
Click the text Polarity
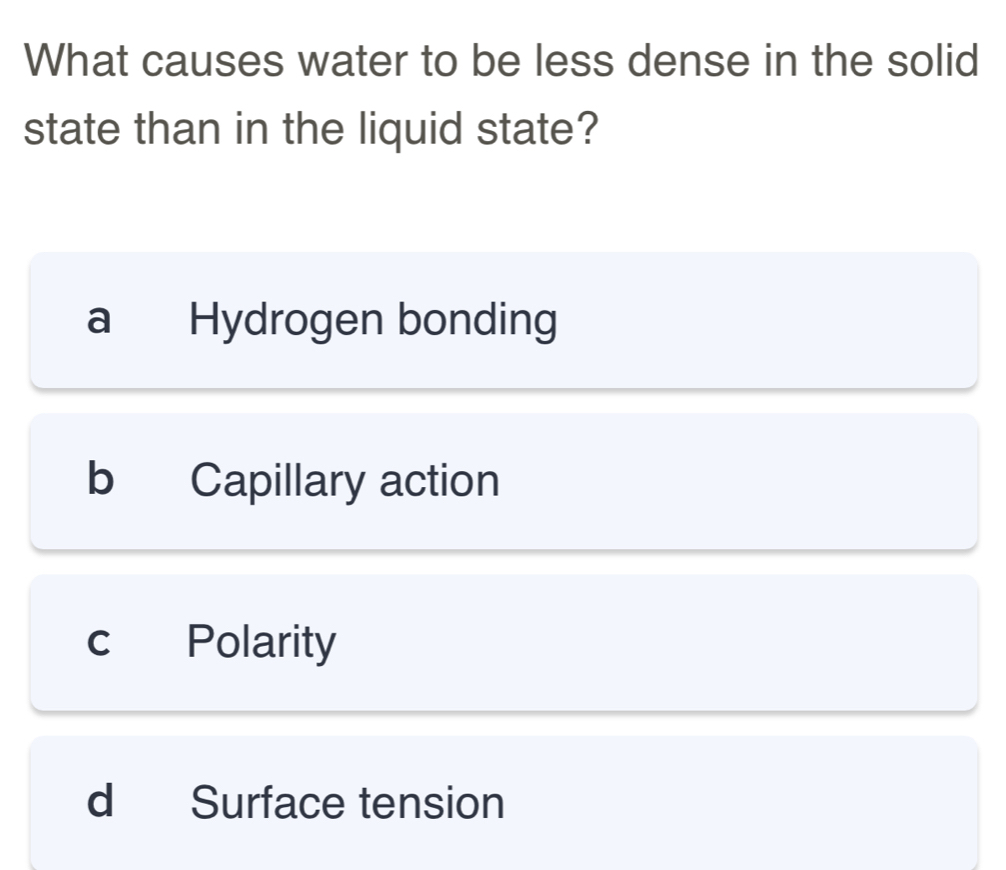pos(260,643)
